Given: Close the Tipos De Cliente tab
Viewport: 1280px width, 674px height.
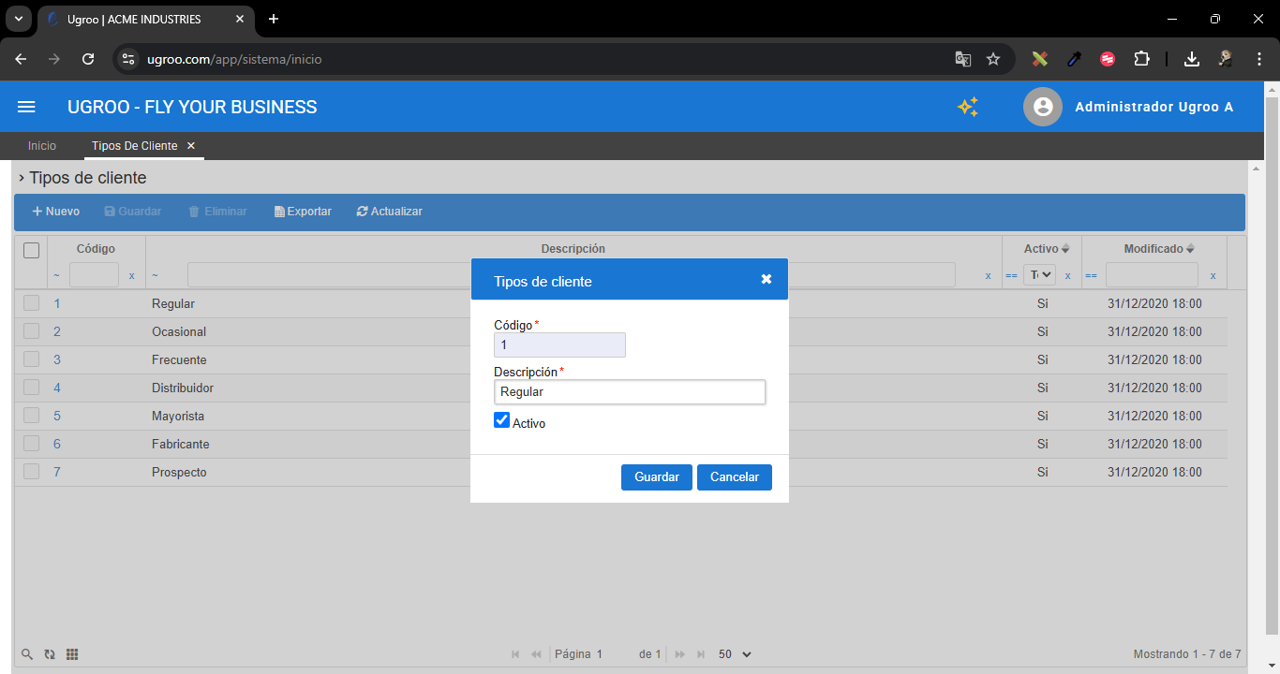Looking at the screenshot, I should pyautogui.click(x=191, y=146).
